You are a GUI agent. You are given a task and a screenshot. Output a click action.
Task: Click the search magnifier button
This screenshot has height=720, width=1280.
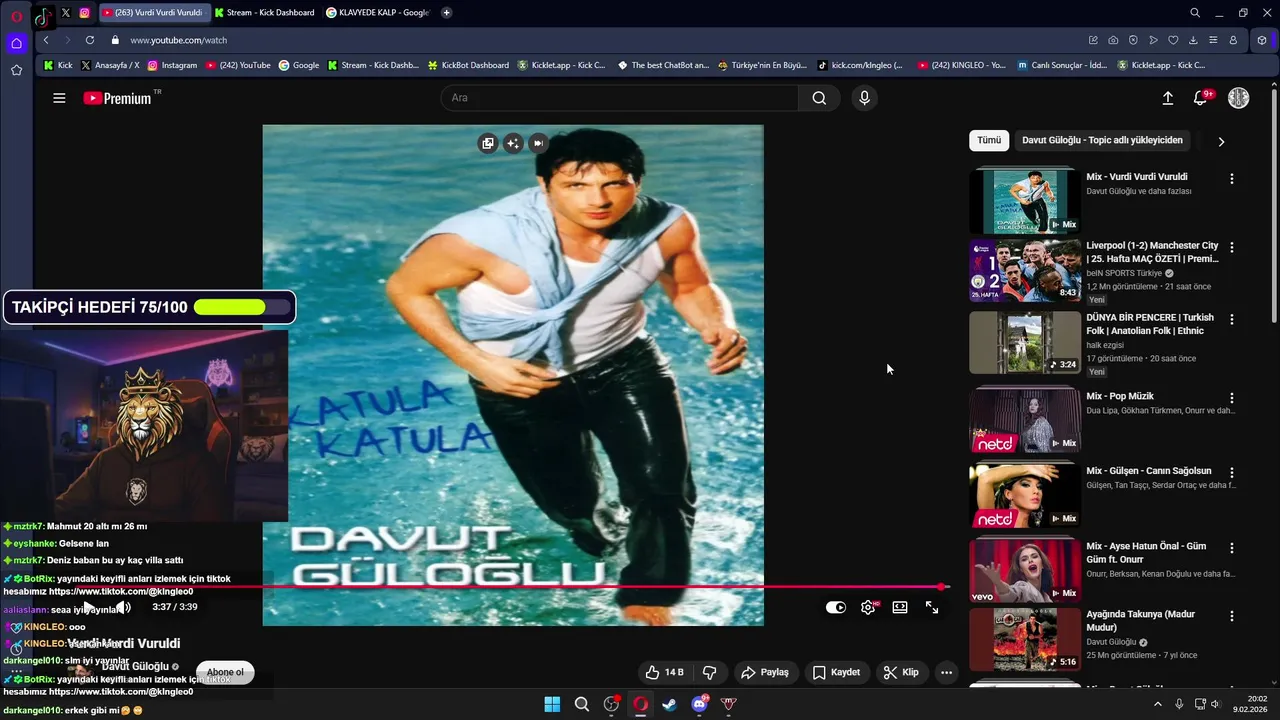point(819,98)
